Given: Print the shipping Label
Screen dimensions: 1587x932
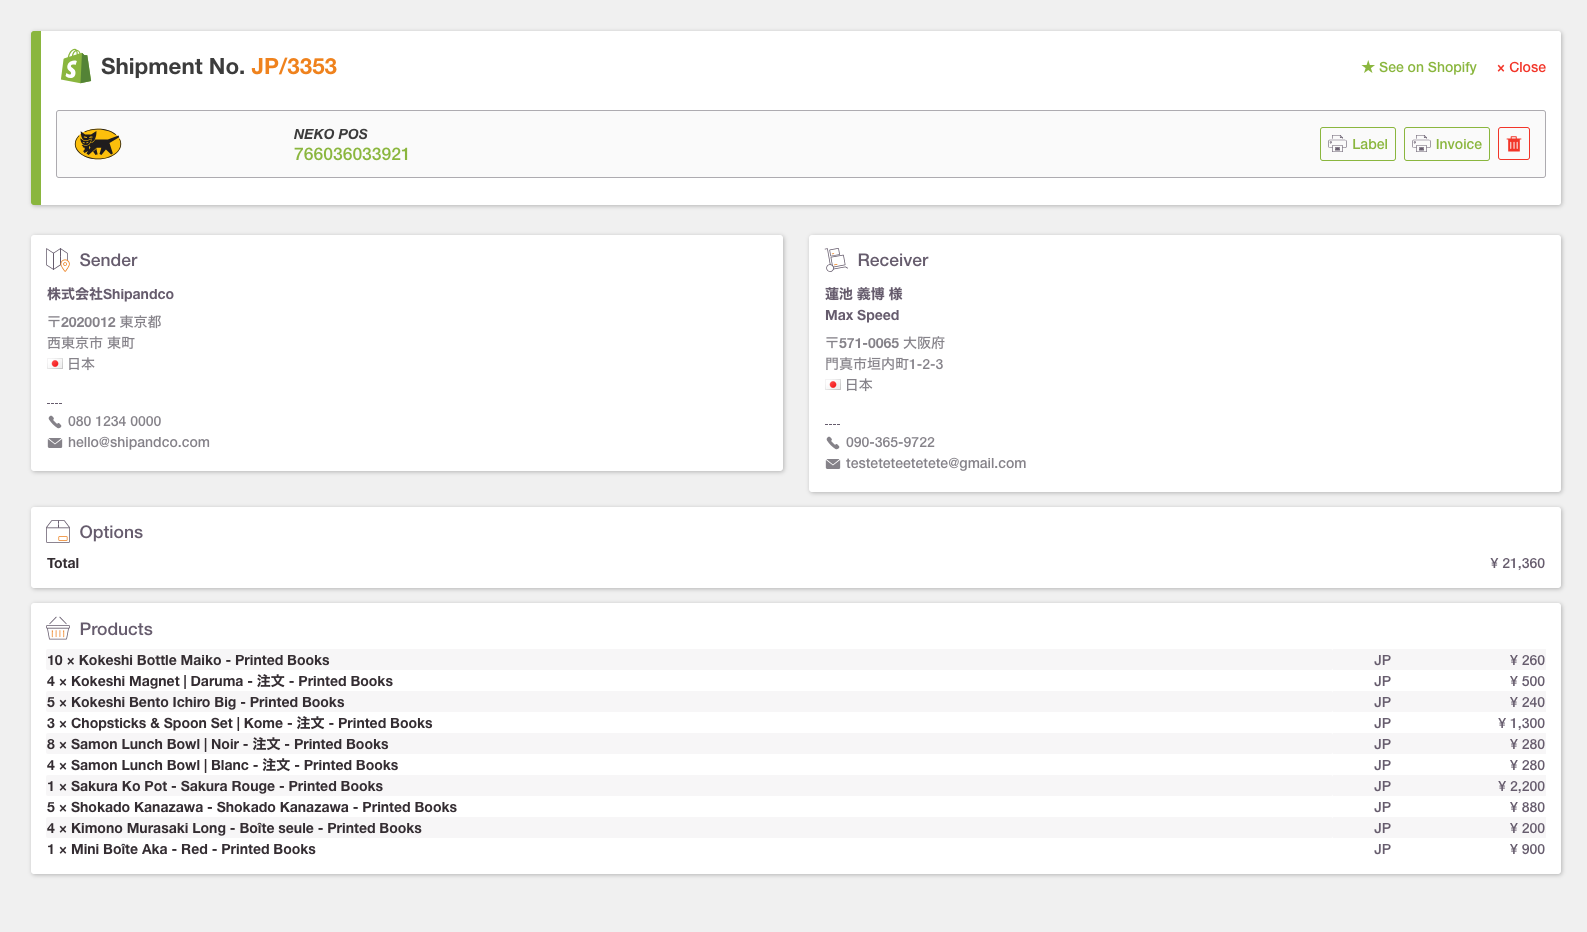Looking at the screenshot, I should click(x=1357, y=144).
